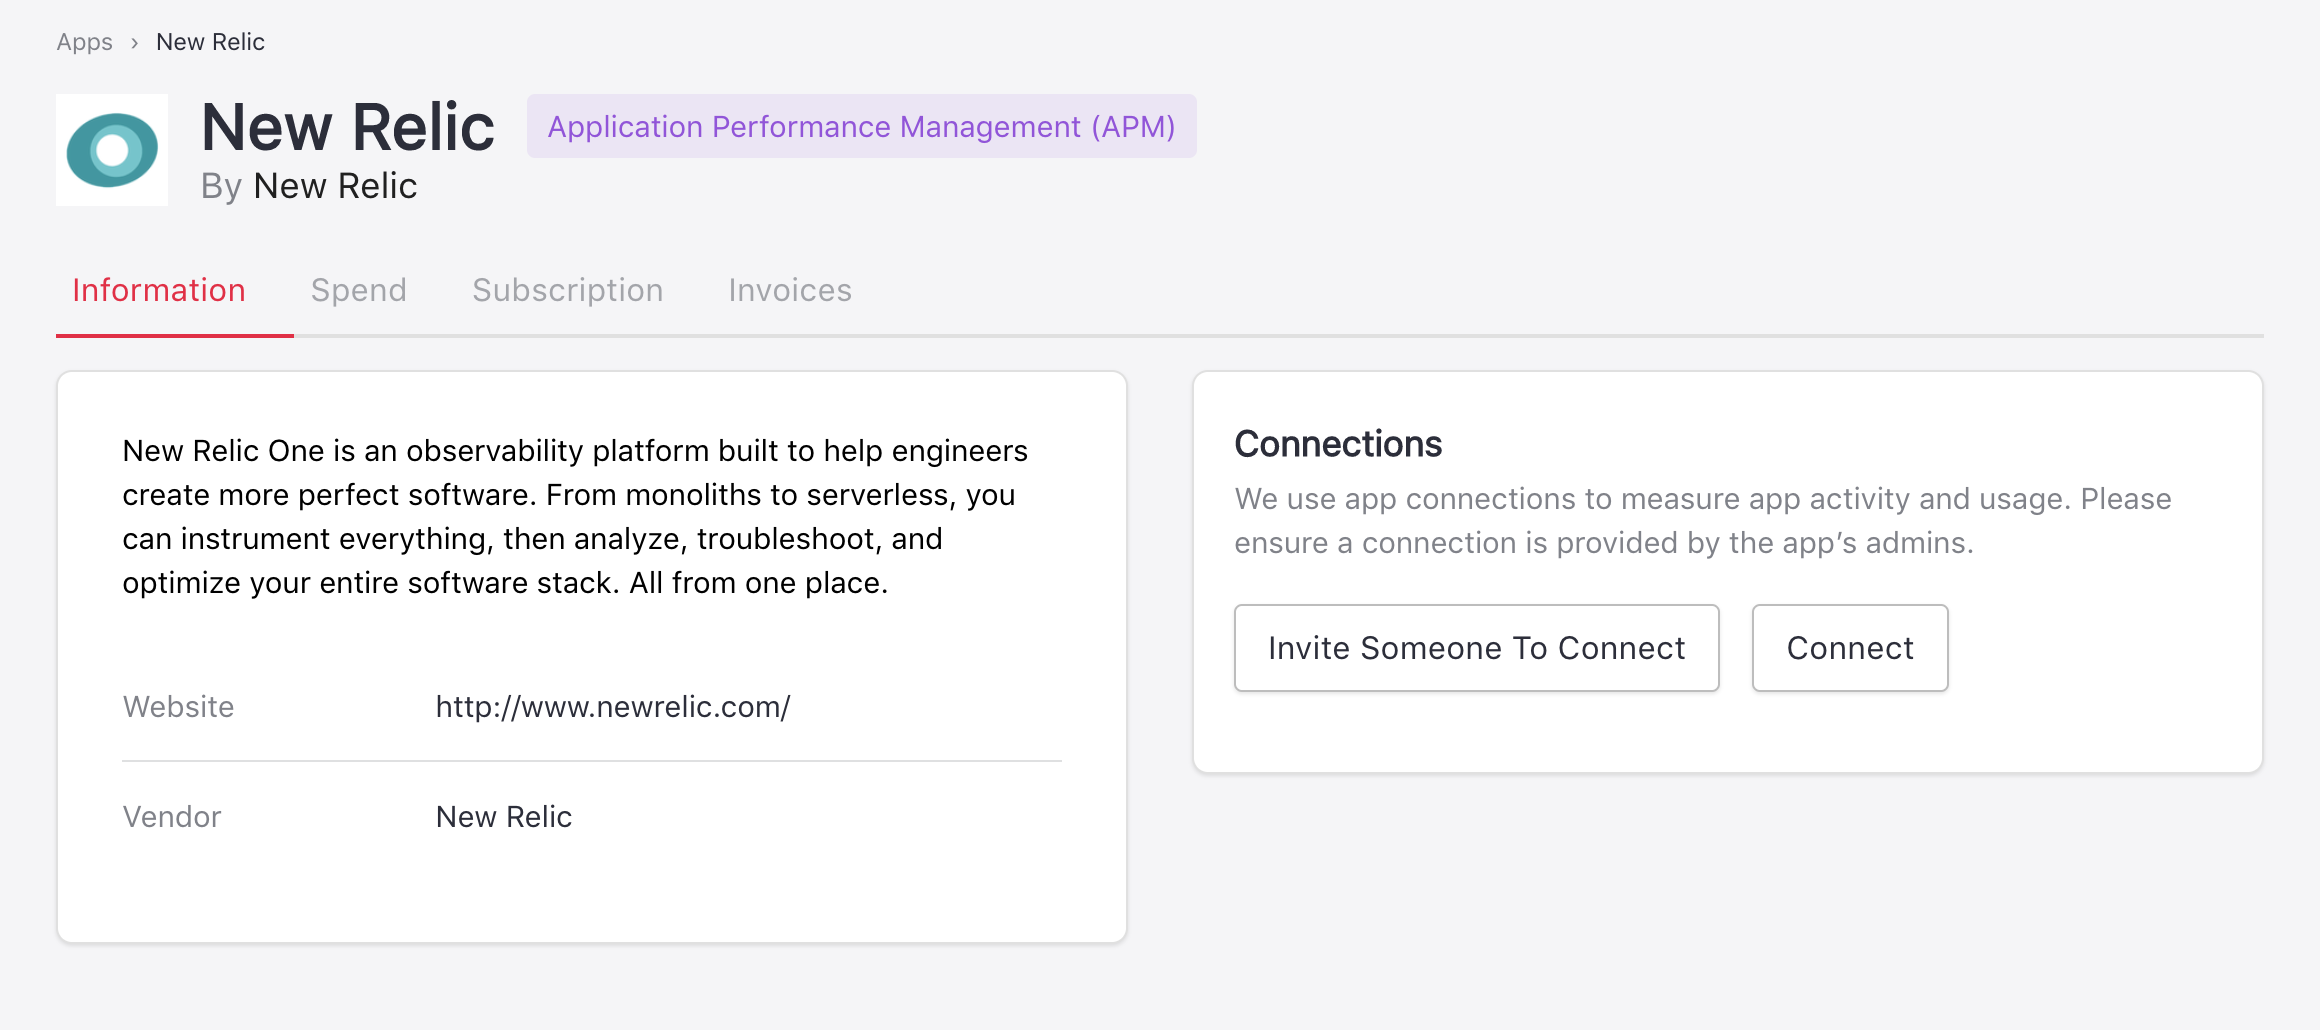View the Invoices tab
Screen dimensions: 2320x1030
[789, 290]
